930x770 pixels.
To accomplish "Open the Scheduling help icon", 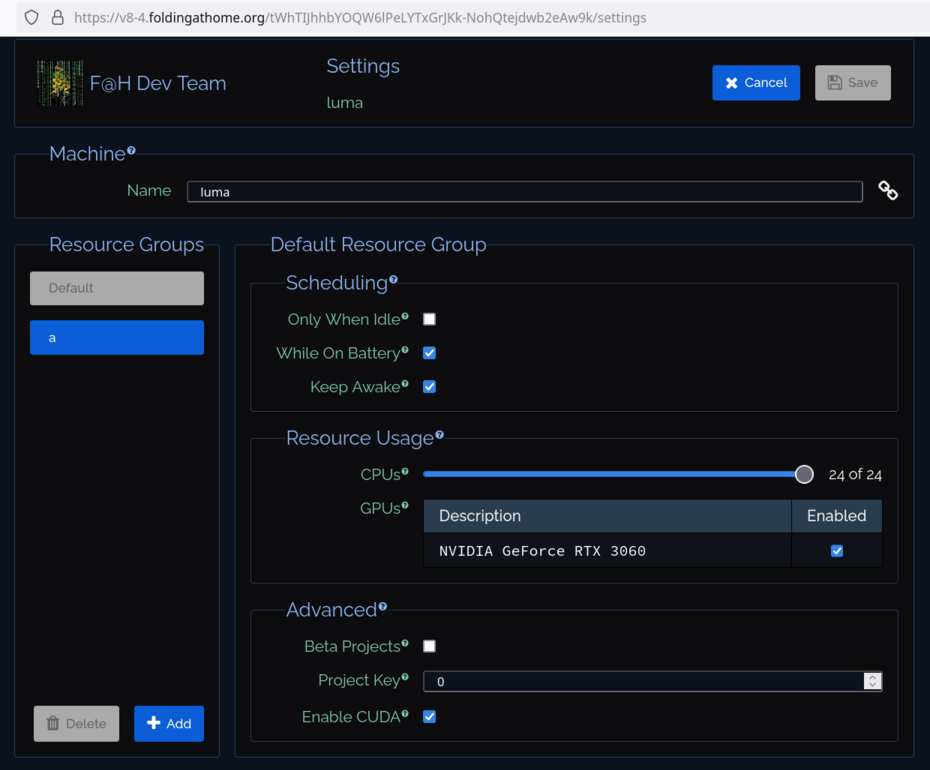I will coord(393,279).
